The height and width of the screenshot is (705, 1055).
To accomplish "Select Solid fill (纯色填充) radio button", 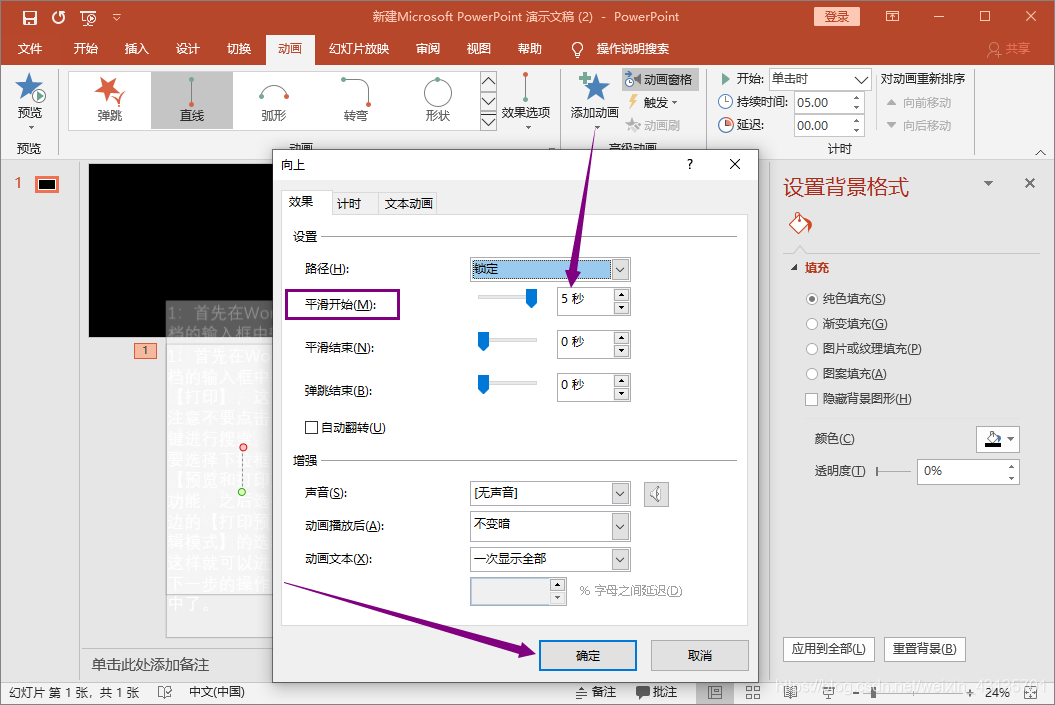I will point(811,299).
